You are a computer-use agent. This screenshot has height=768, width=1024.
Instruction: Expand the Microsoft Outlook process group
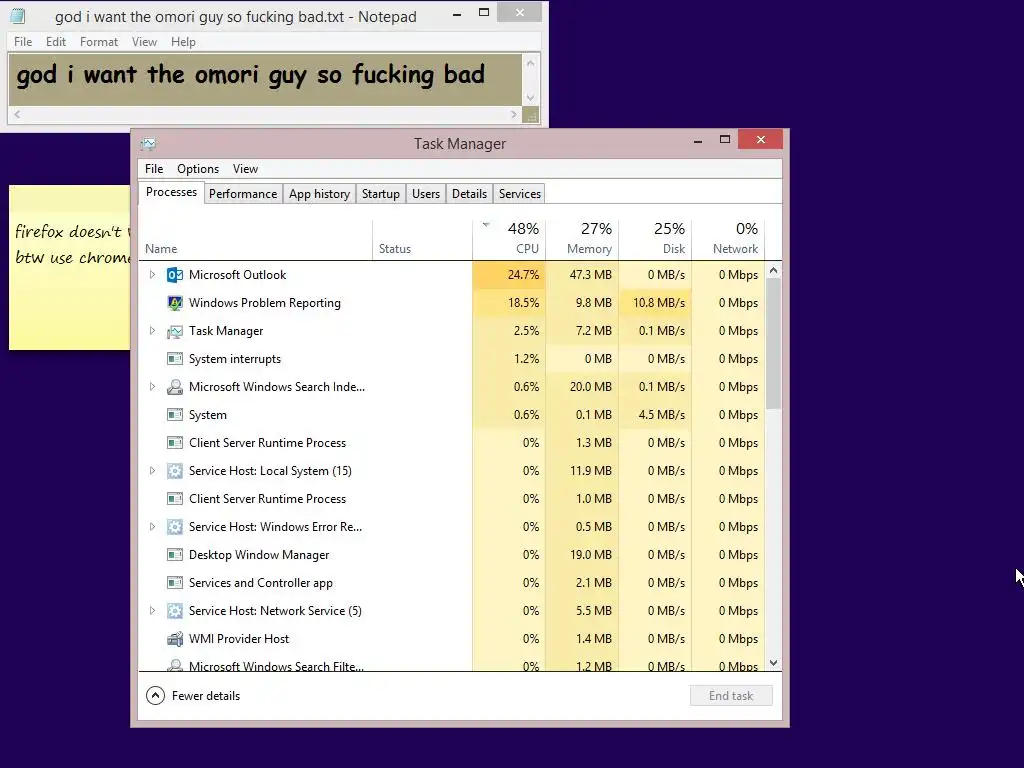(152, 275)
